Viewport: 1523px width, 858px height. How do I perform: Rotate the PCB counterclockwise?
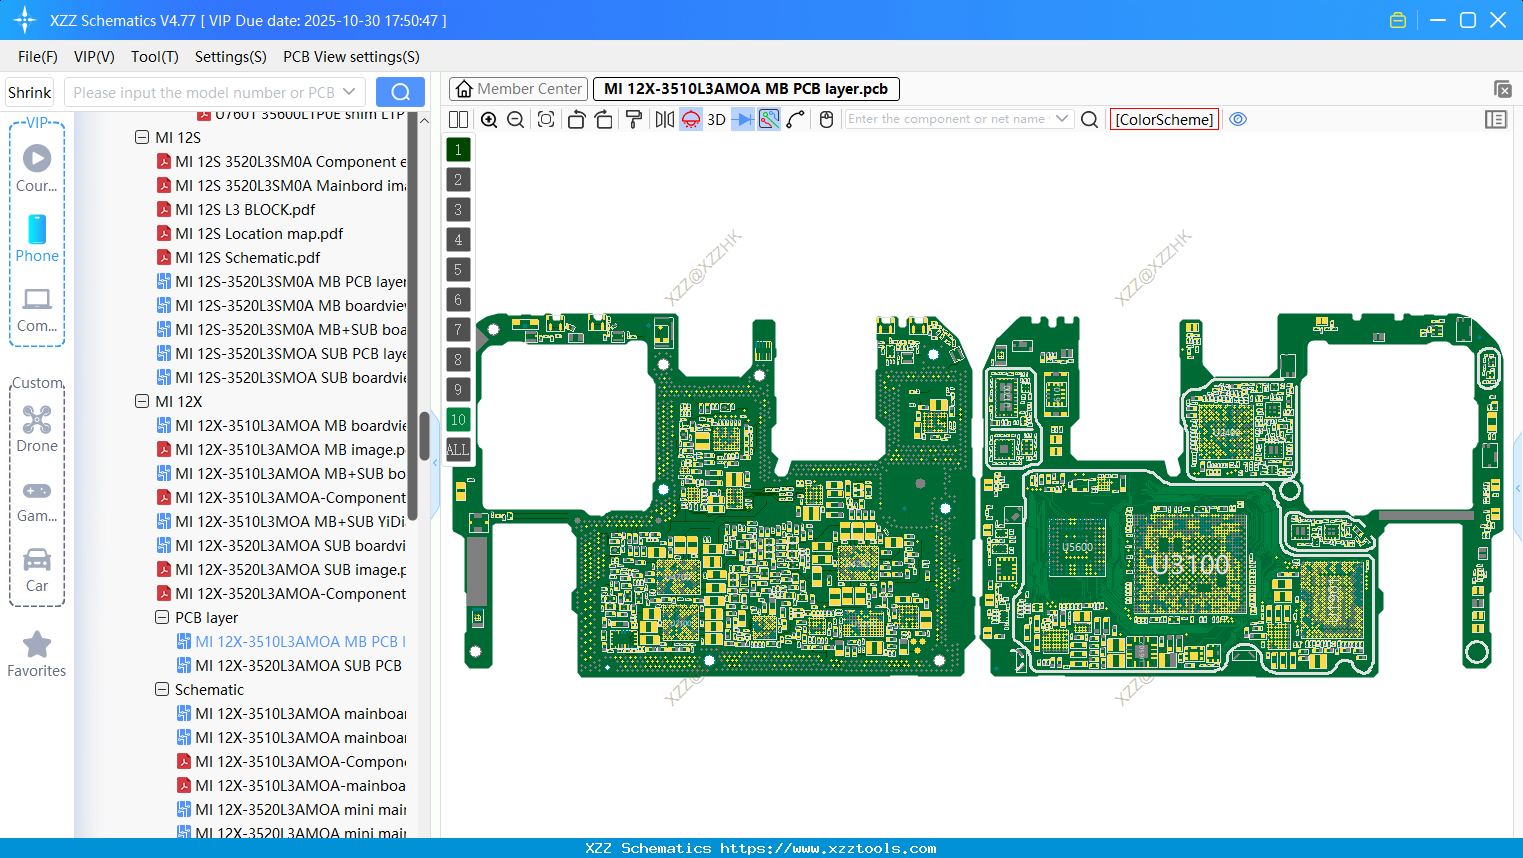(576, 119)
